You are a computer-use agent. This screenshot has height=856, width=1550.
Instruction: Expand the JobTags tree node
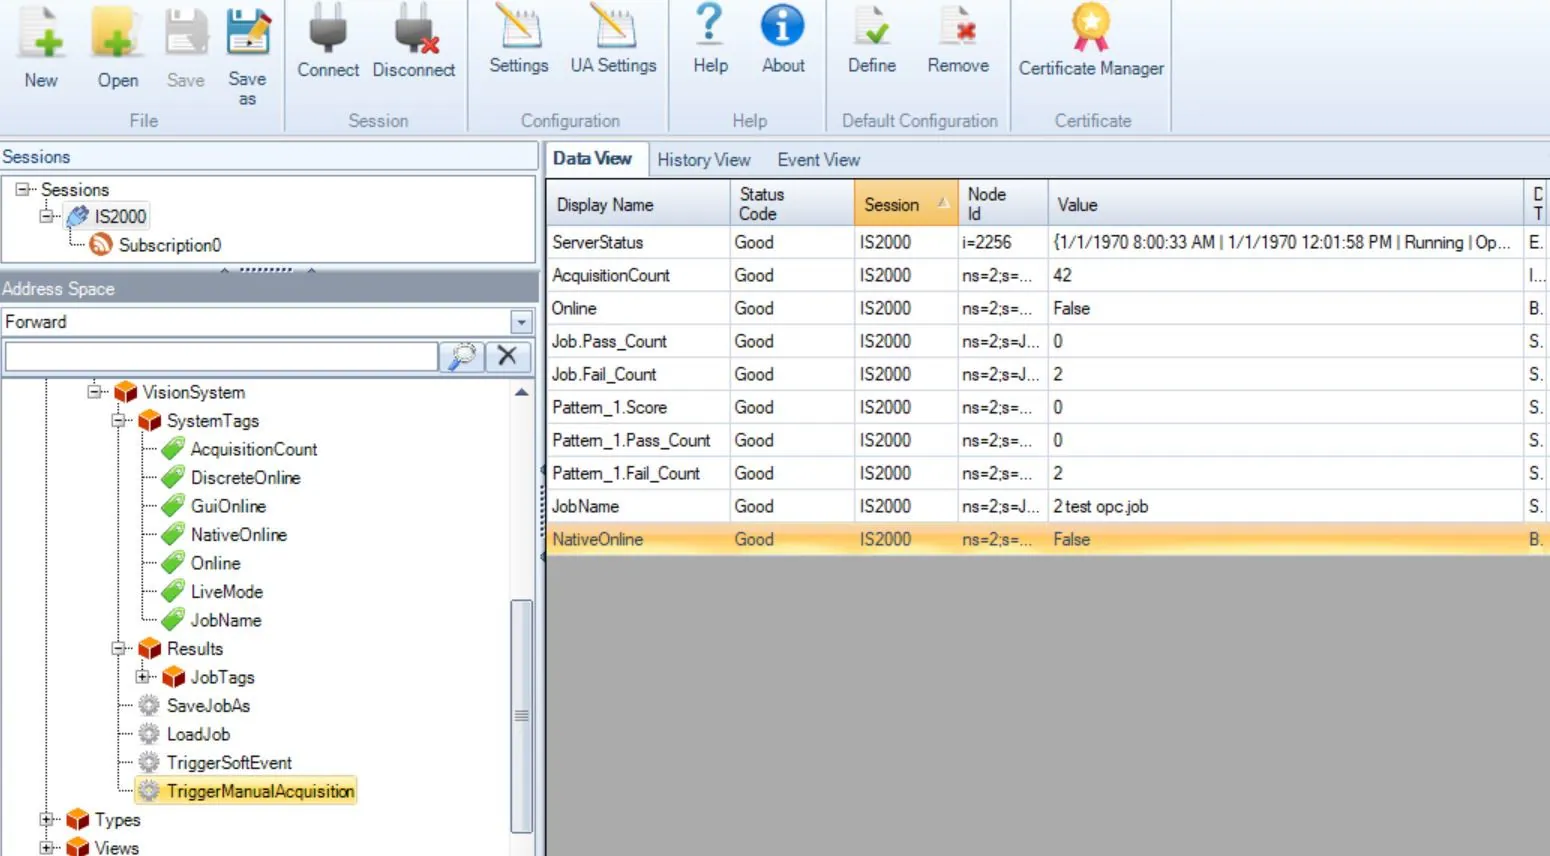tap(143, 677)
